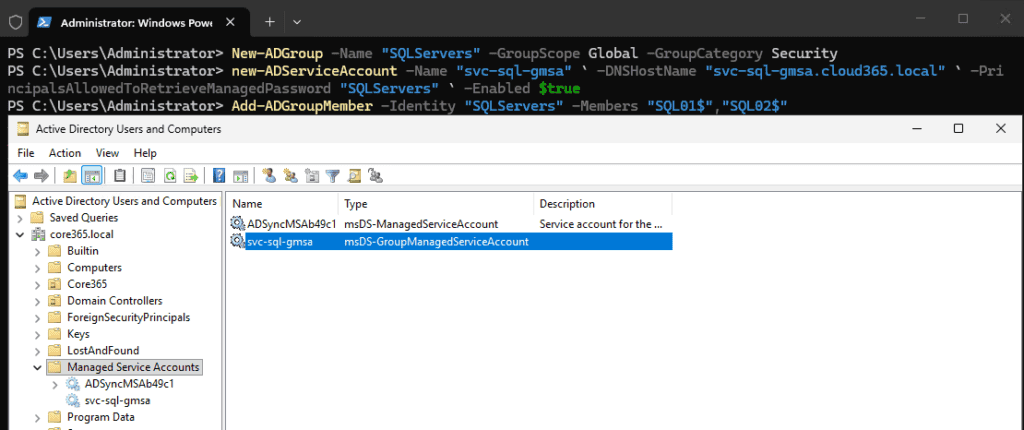The image size is (1024, 430).
Task: Click the ADUC window title icon
Action: point(23,129)
